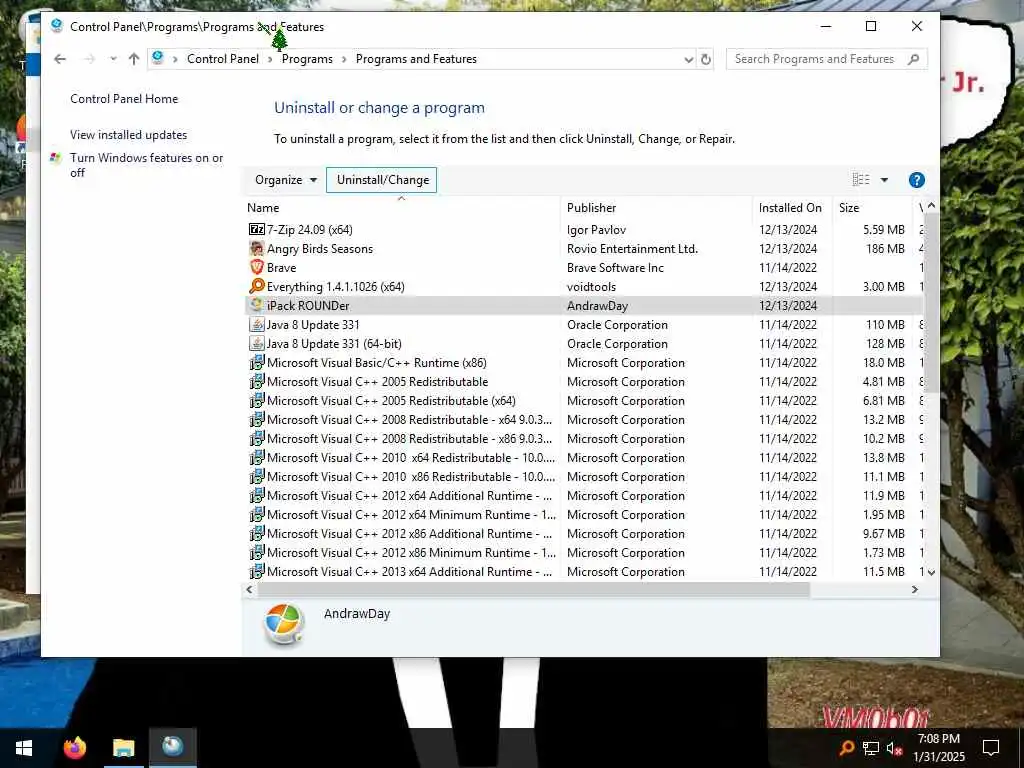Sort by the Name column header
Viewport: 1024px width, 768px height.
[401, 208]
